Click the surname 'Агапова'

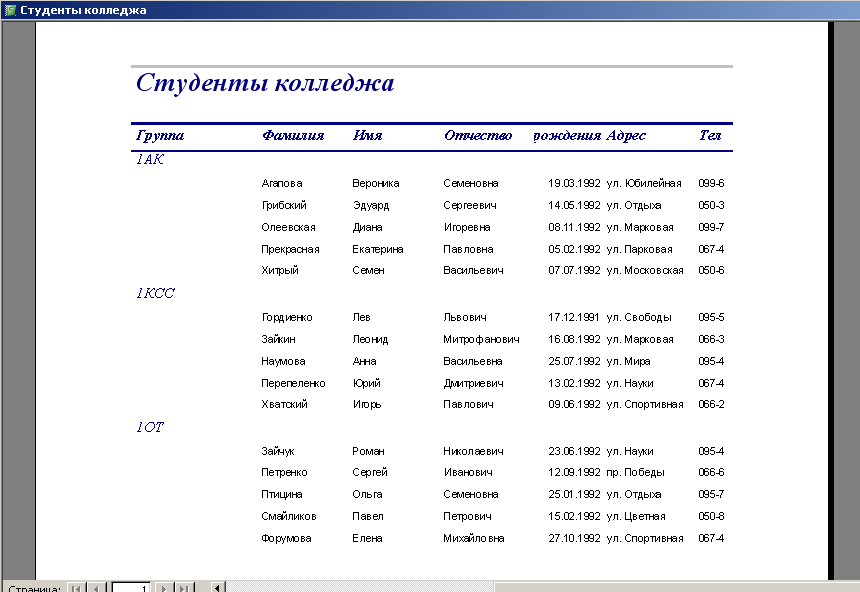282,183
